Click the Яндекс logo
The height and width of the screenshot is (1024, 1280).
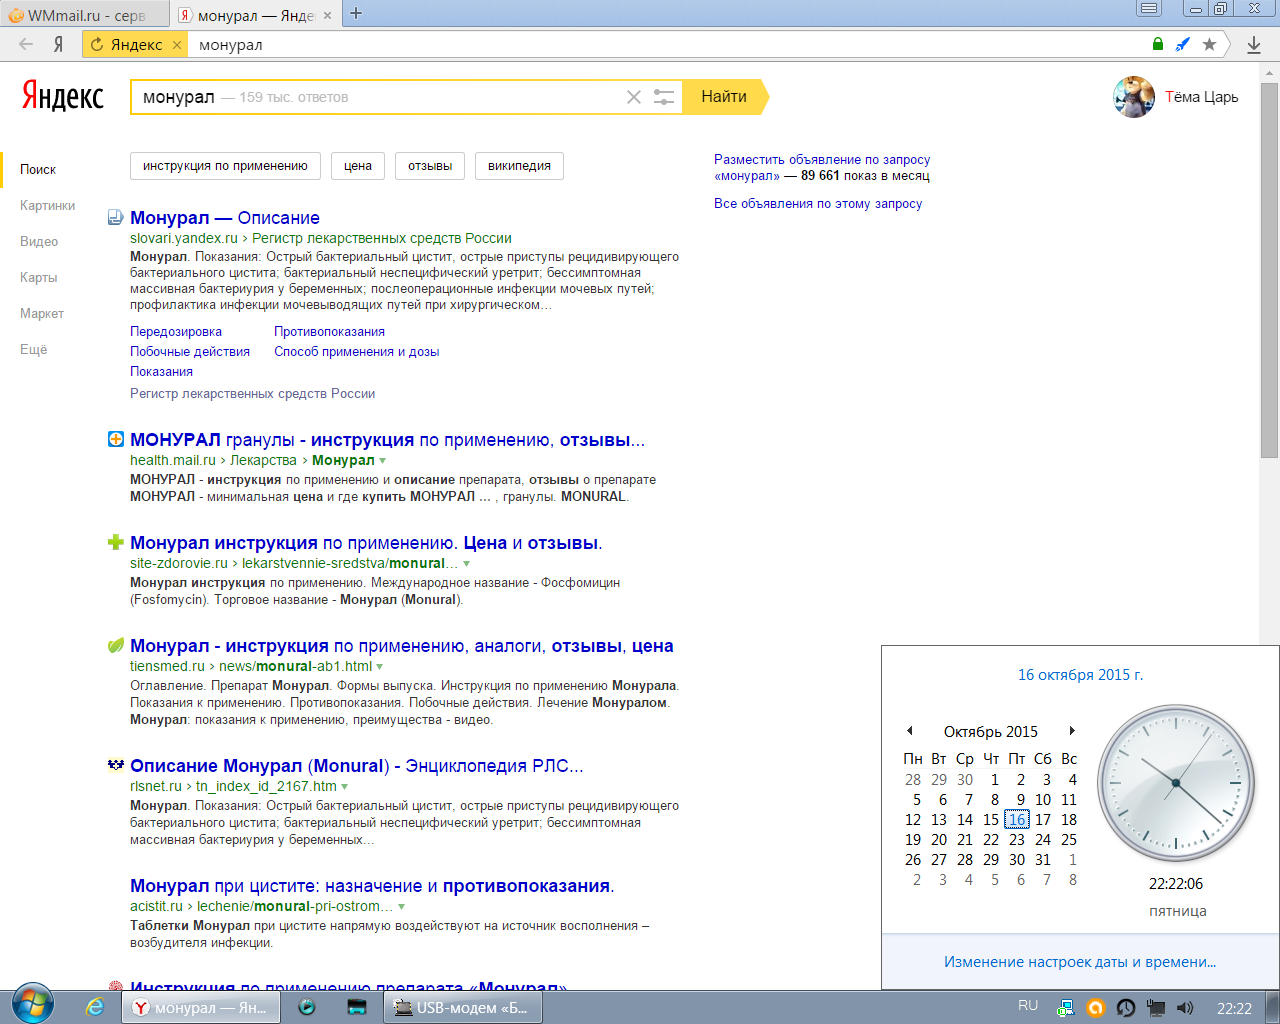tap(63, 96)
